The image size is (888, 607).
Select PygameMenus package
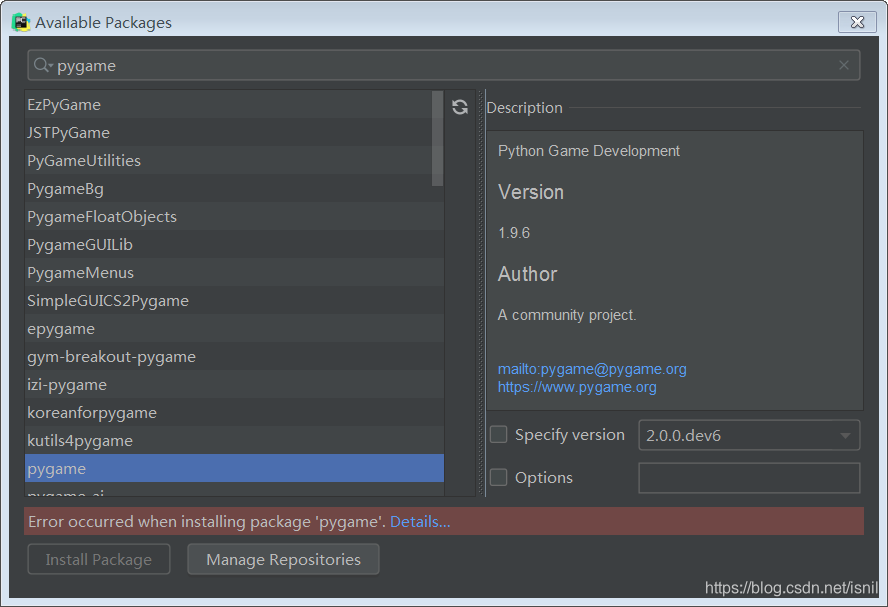[234, 272]
